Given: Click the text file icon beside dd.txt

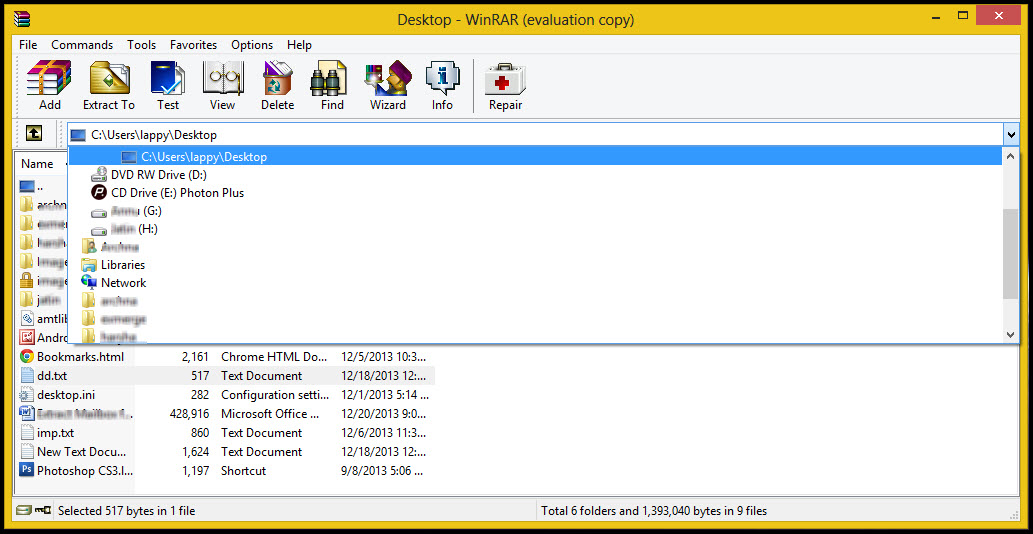Looking at the screenshot, I should tap(26, 375).
